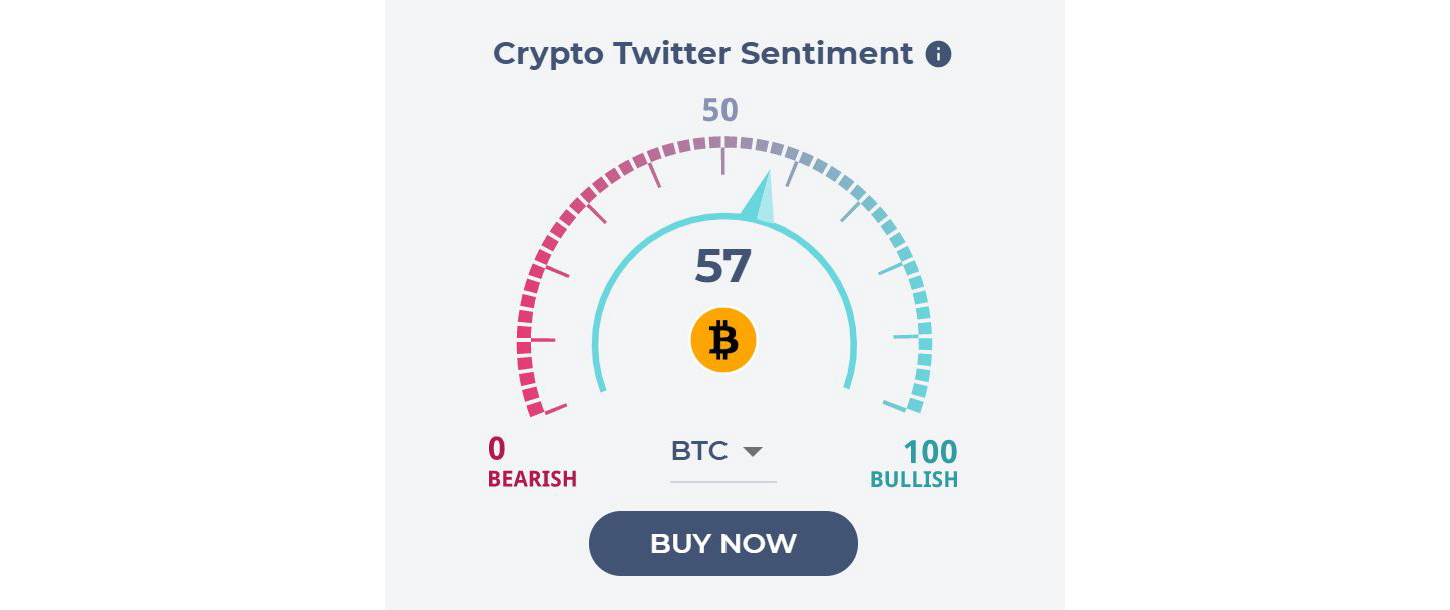Click the center tick mark below 50

[x=723, y=162]
